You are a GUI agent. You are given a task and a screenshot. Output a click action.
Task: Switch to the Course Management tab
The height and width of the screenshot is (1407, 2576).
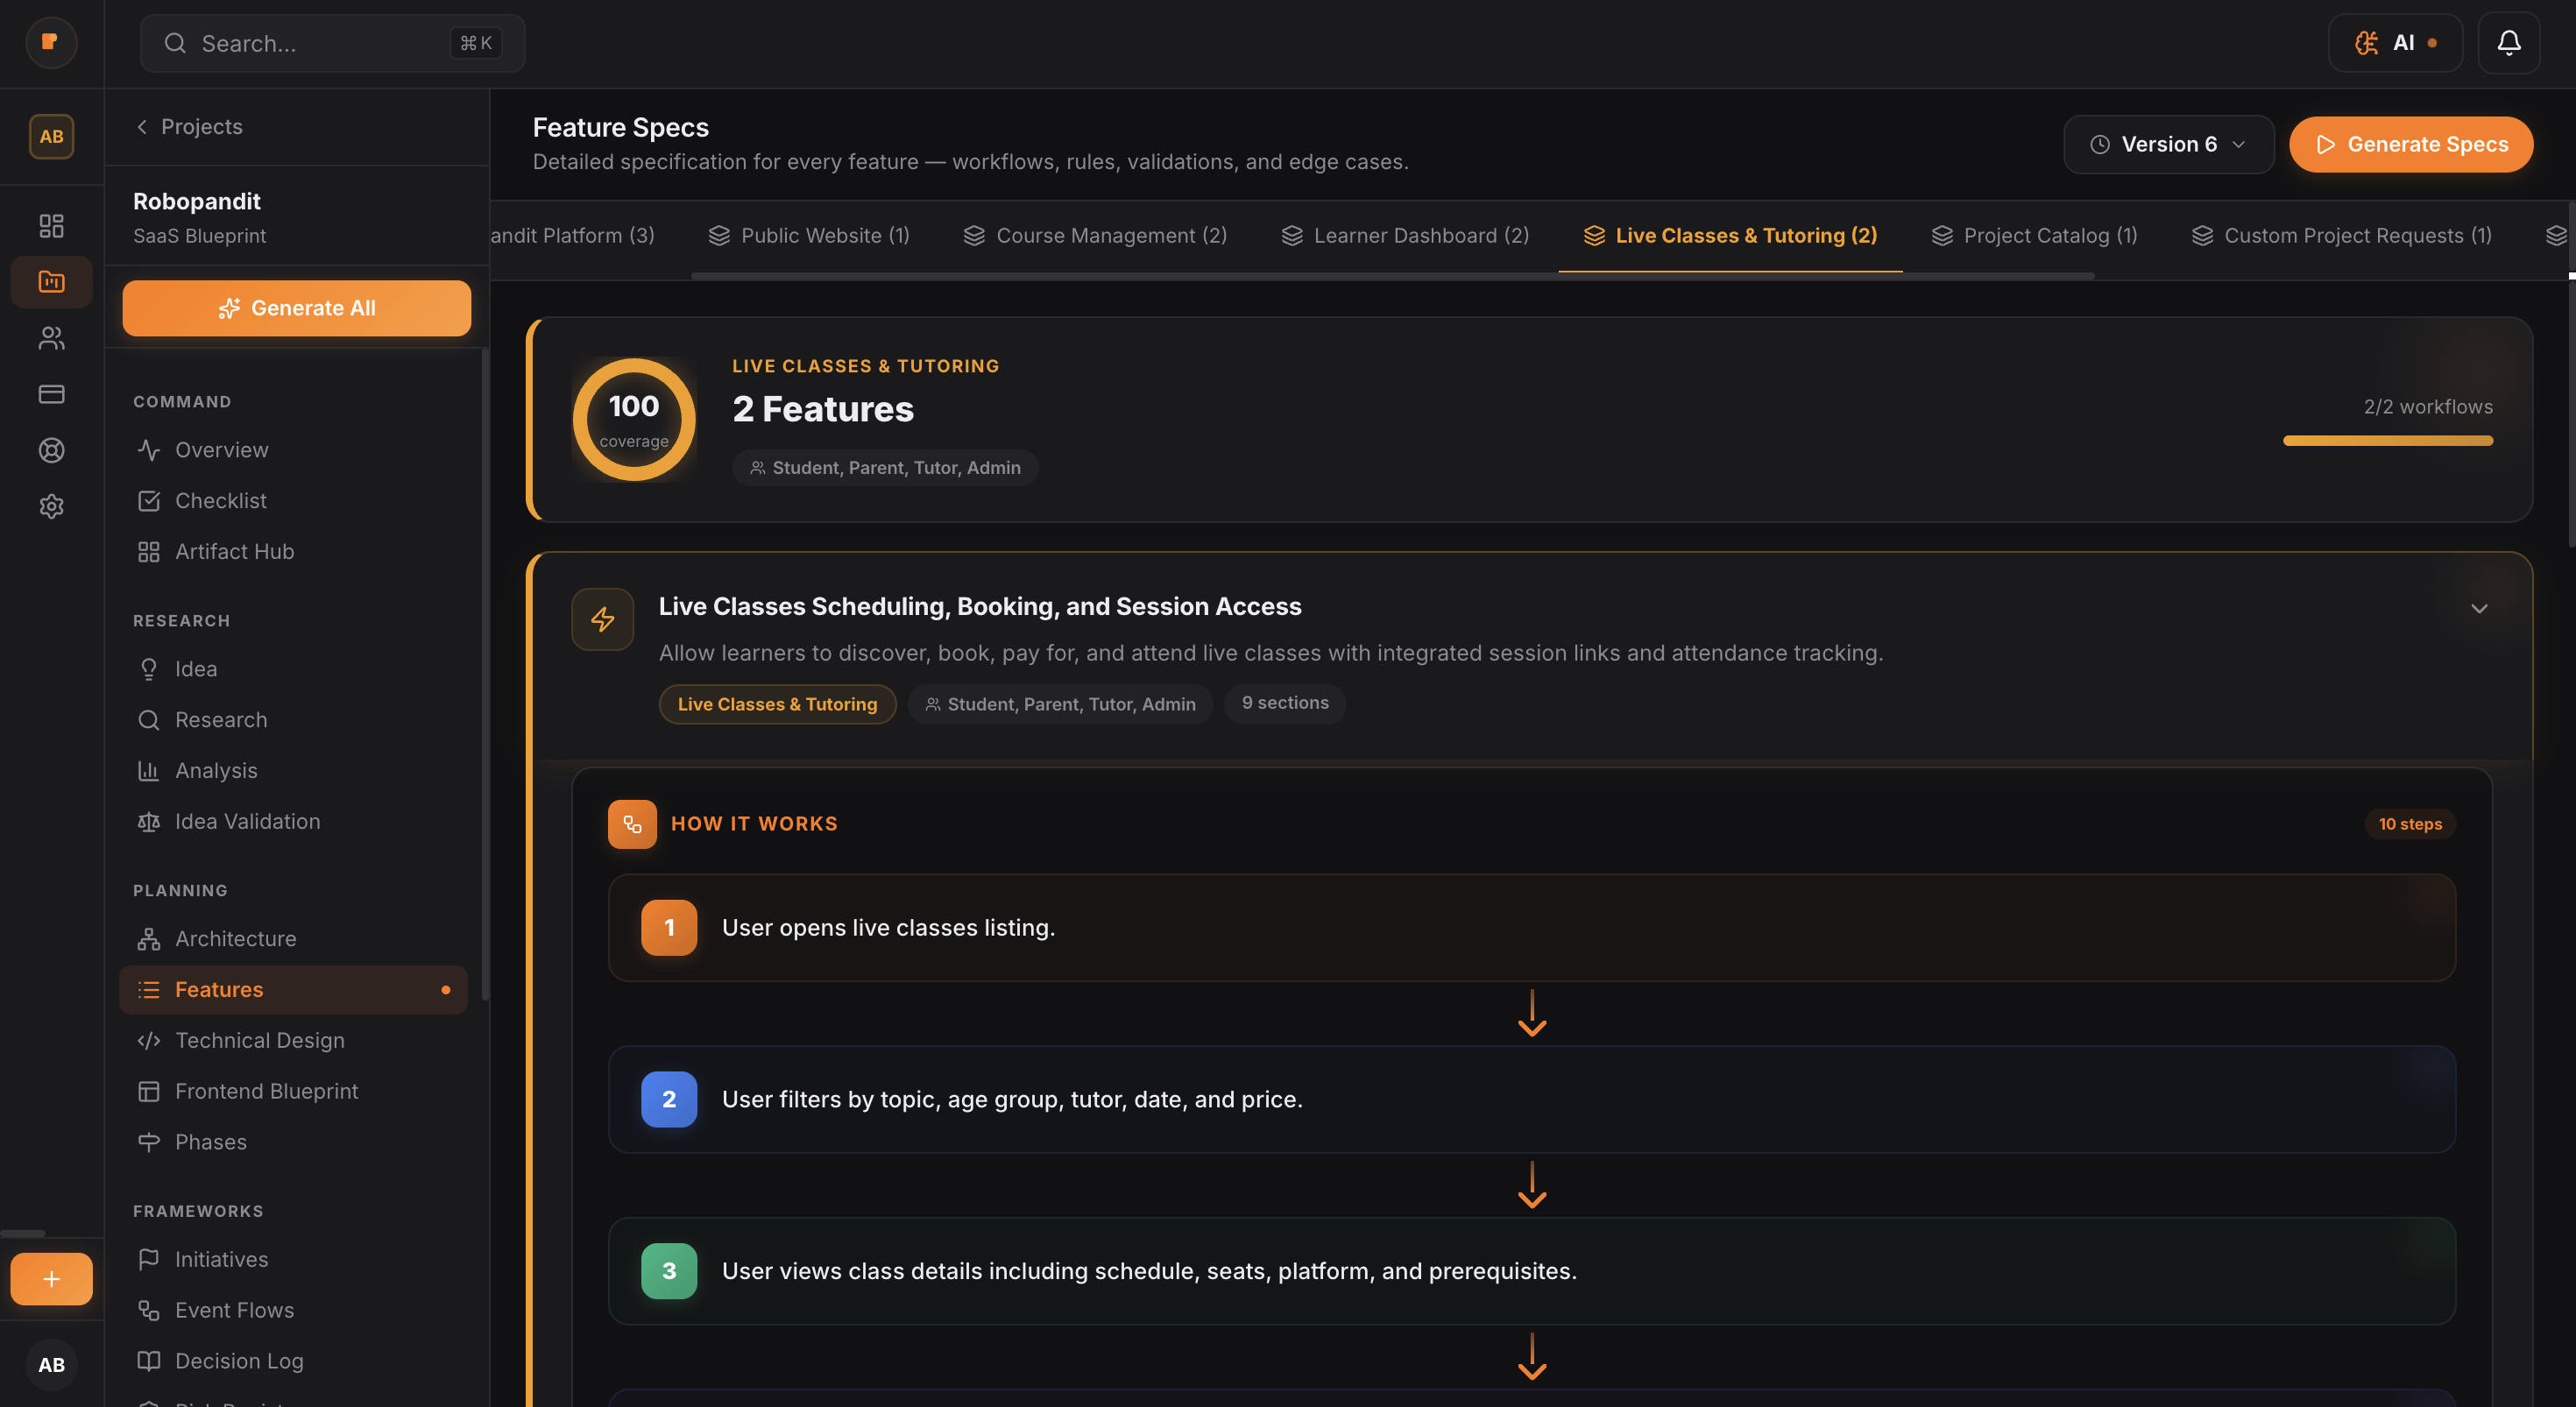click(1097, 236)
